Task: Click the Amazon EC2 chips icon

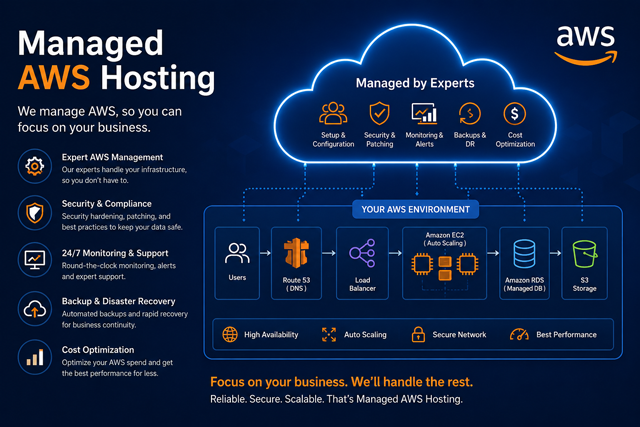Action: tap(444, 265)
